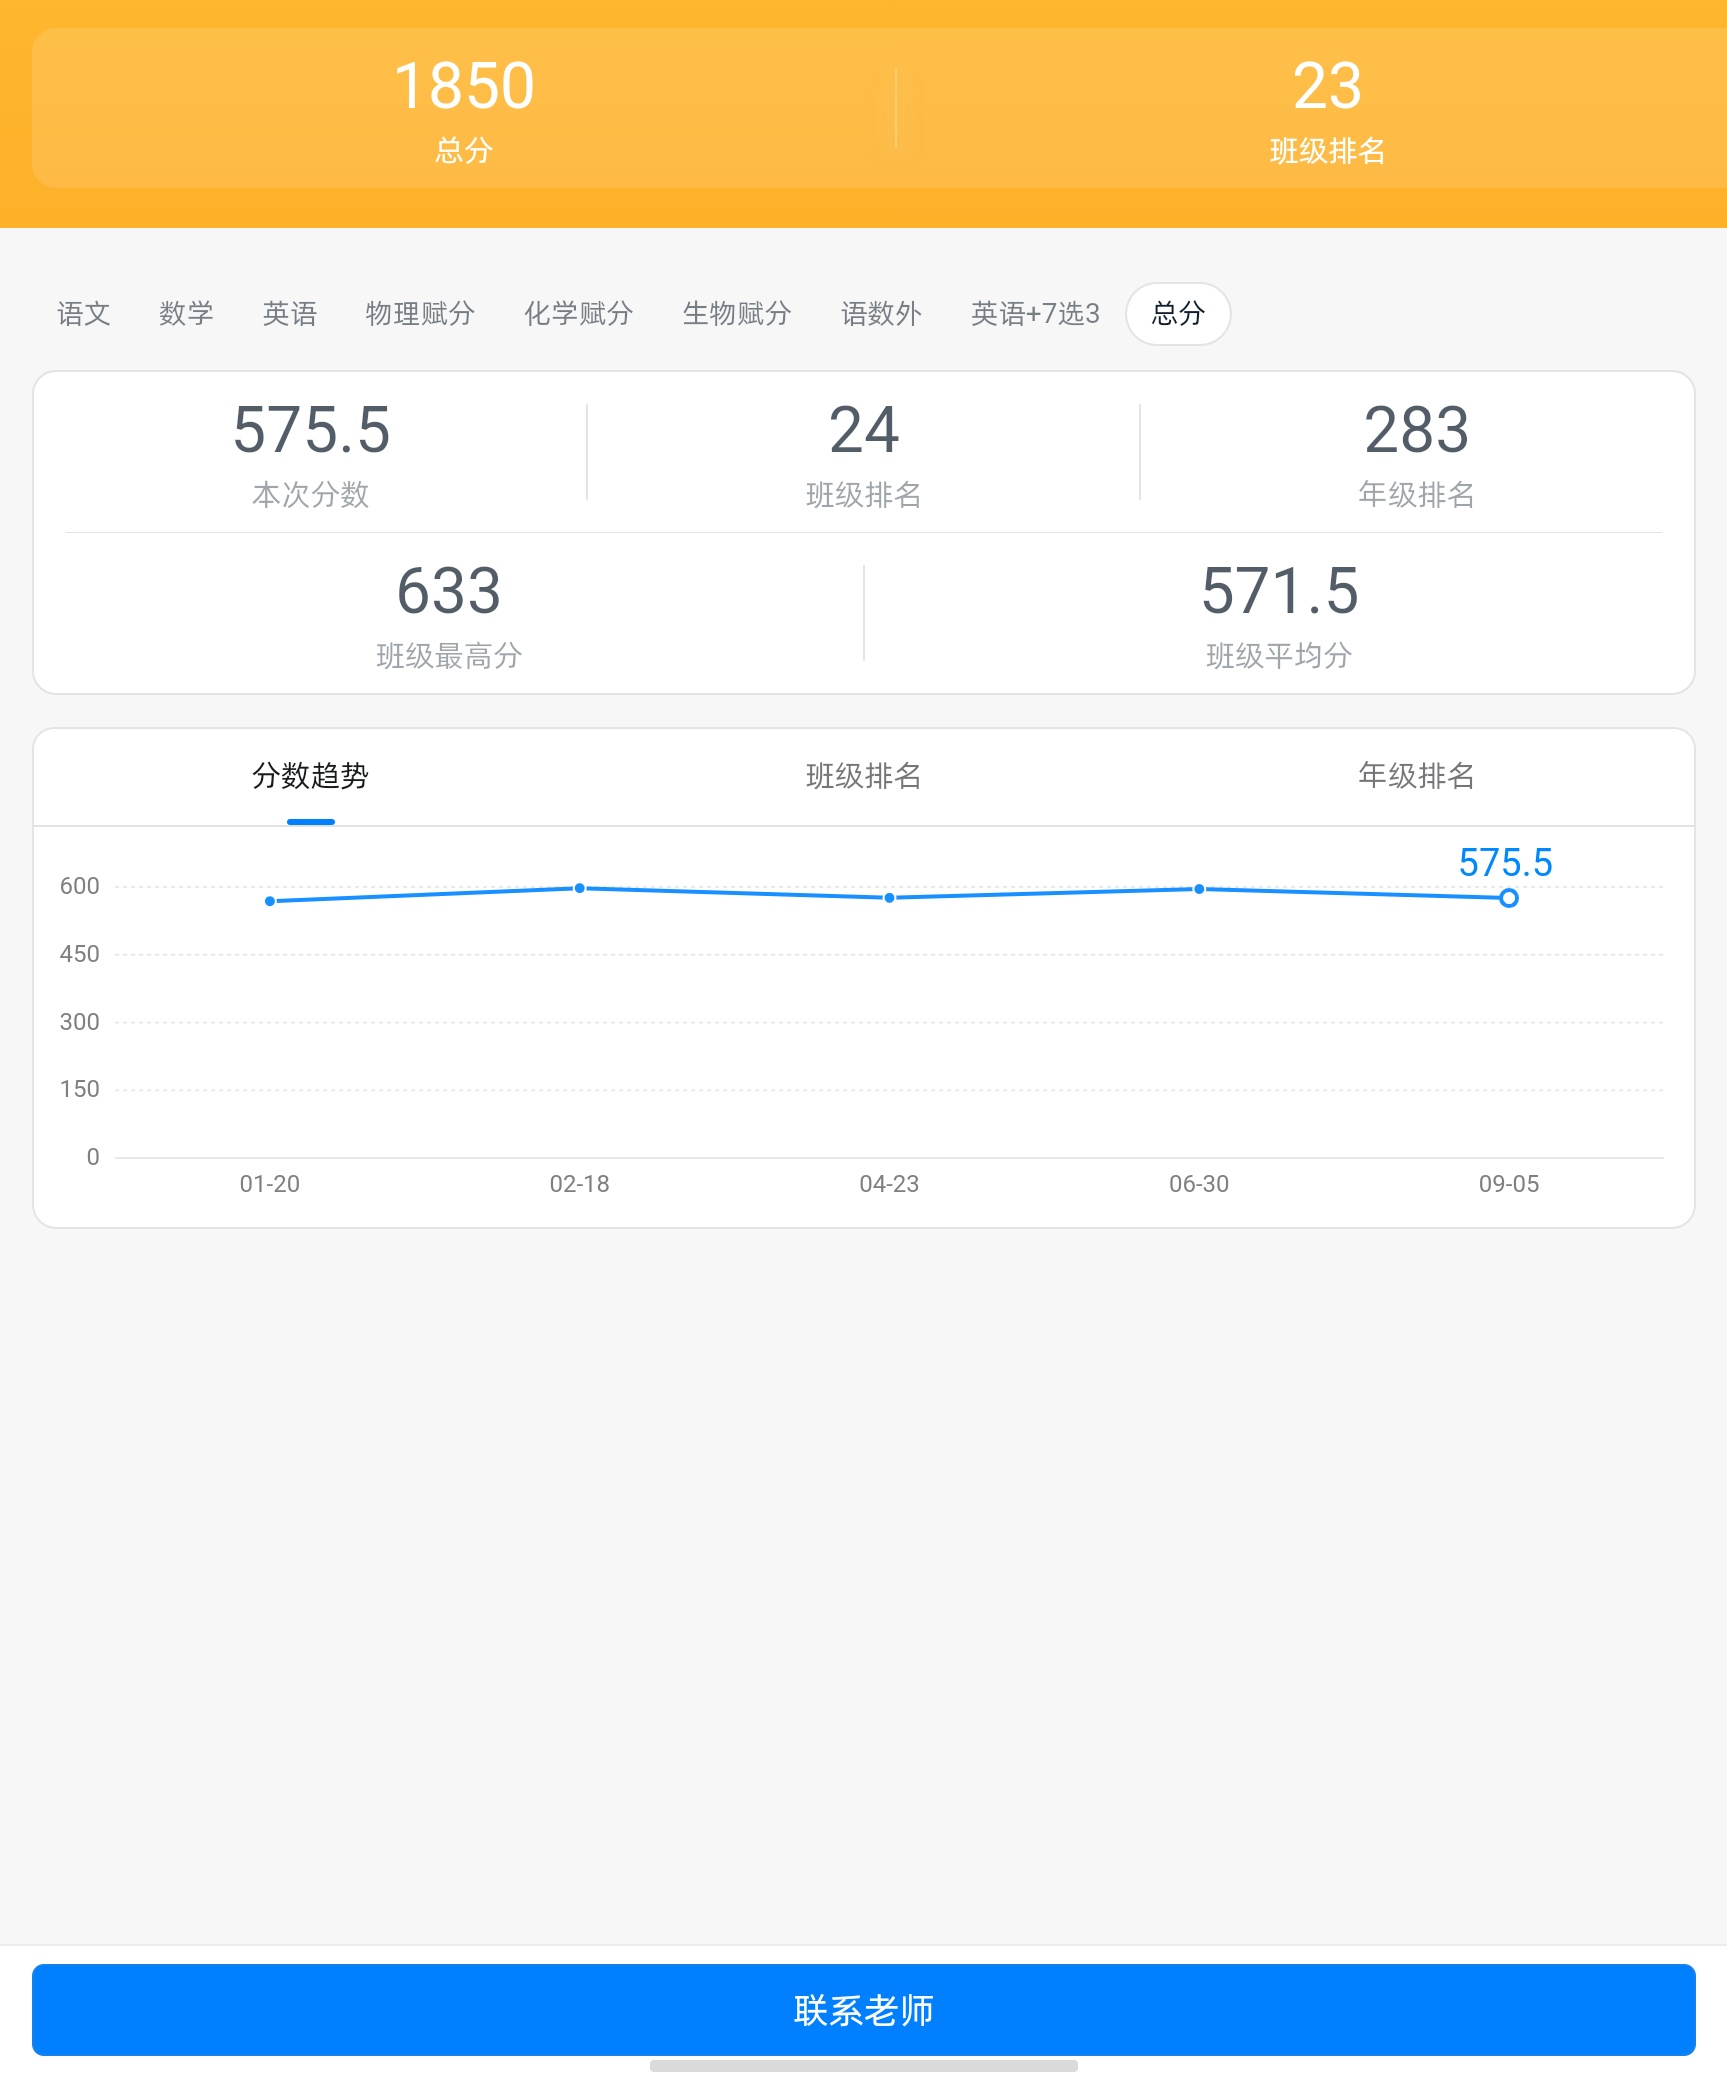The image size is (1727, 2074).
Task: Click the 01-20 chart data point
Action: (x=270, y=901)
